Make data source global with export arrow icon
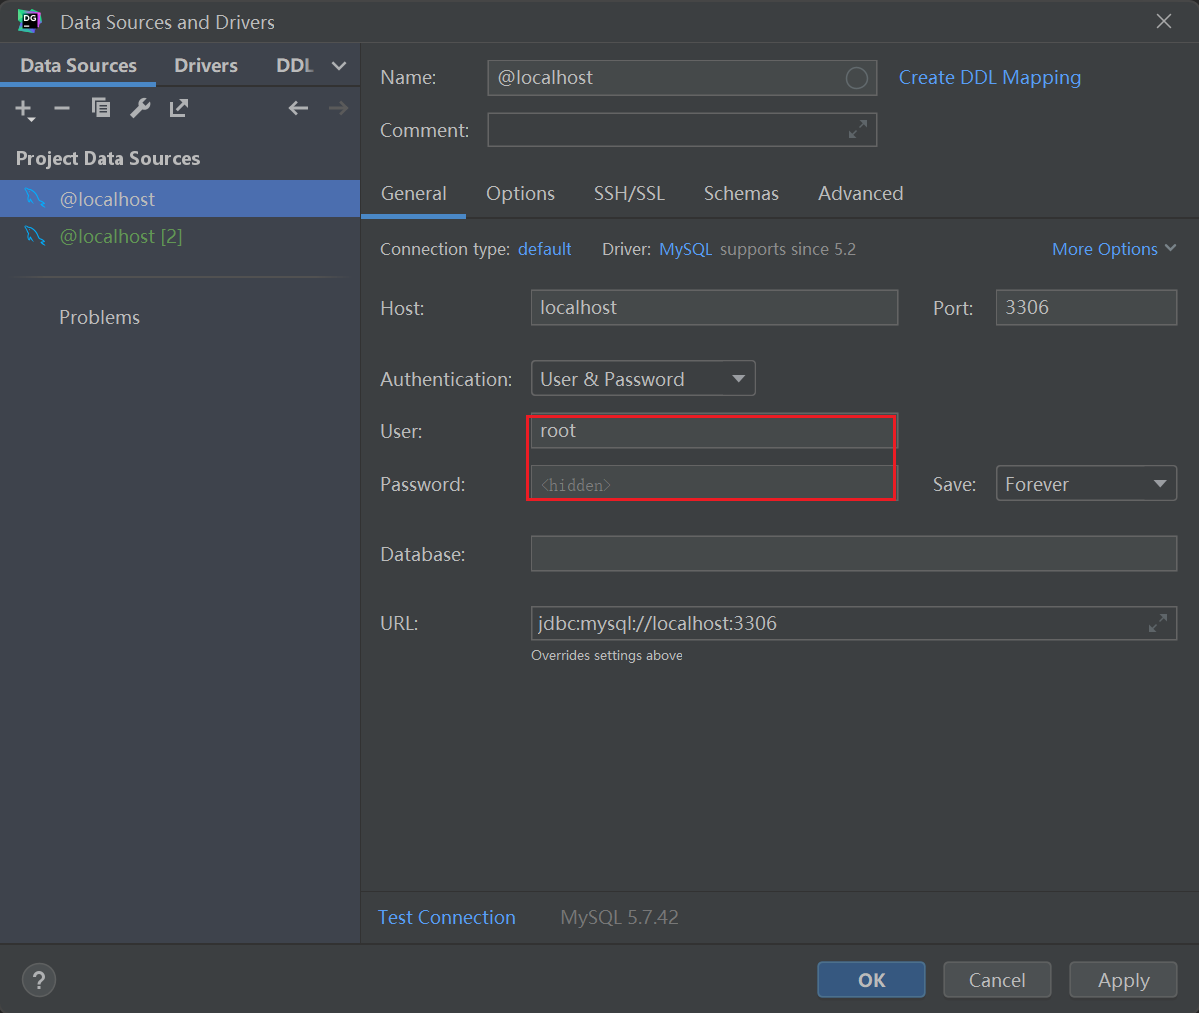1199x1013 pixels. (x=179, y=109)
